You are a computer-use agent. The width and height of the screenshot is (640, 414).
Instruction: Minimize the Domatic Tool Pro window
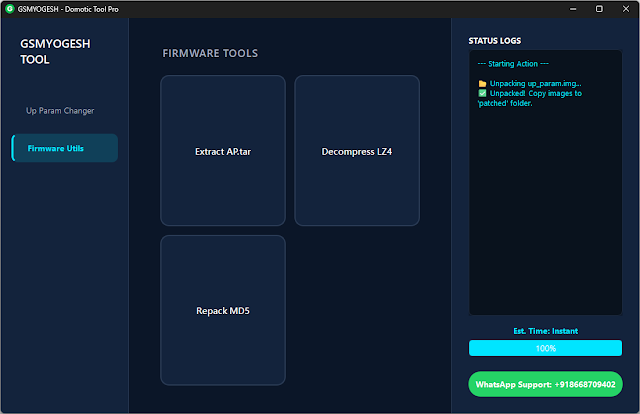pyautogui.click(x=569, y=8)
